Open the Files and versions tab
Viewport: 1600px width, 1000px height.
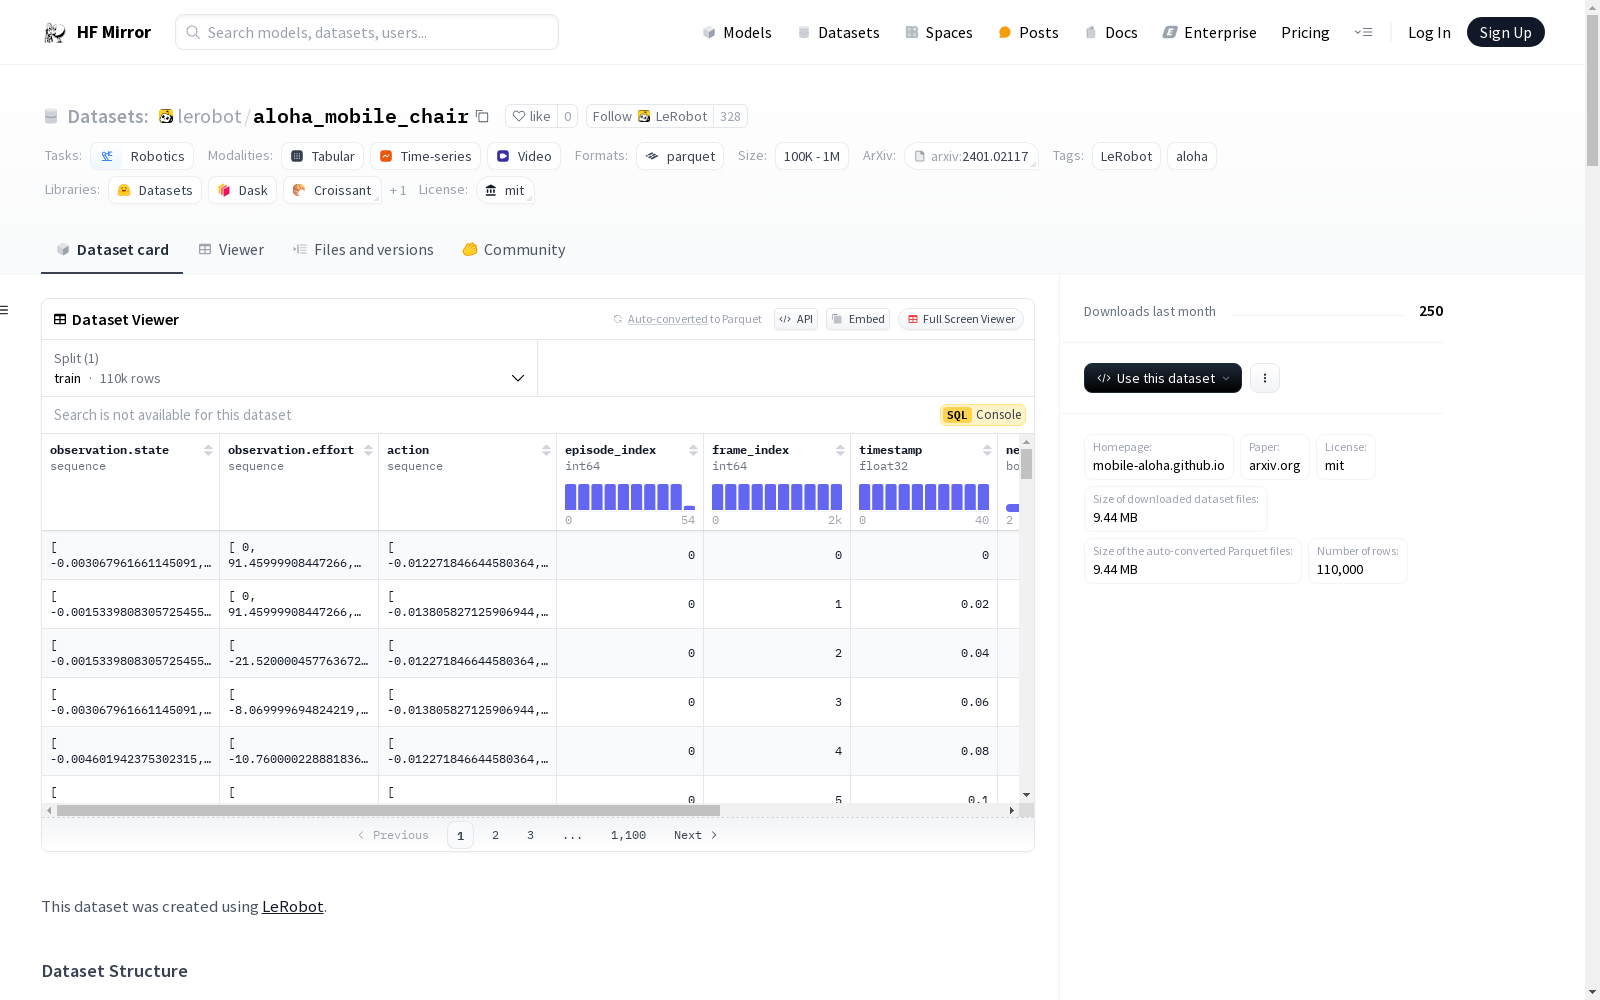pos(363,250)
